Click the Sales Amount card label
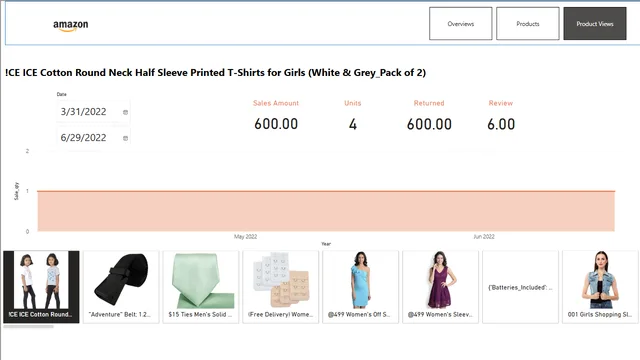 [x=276, y=103]
